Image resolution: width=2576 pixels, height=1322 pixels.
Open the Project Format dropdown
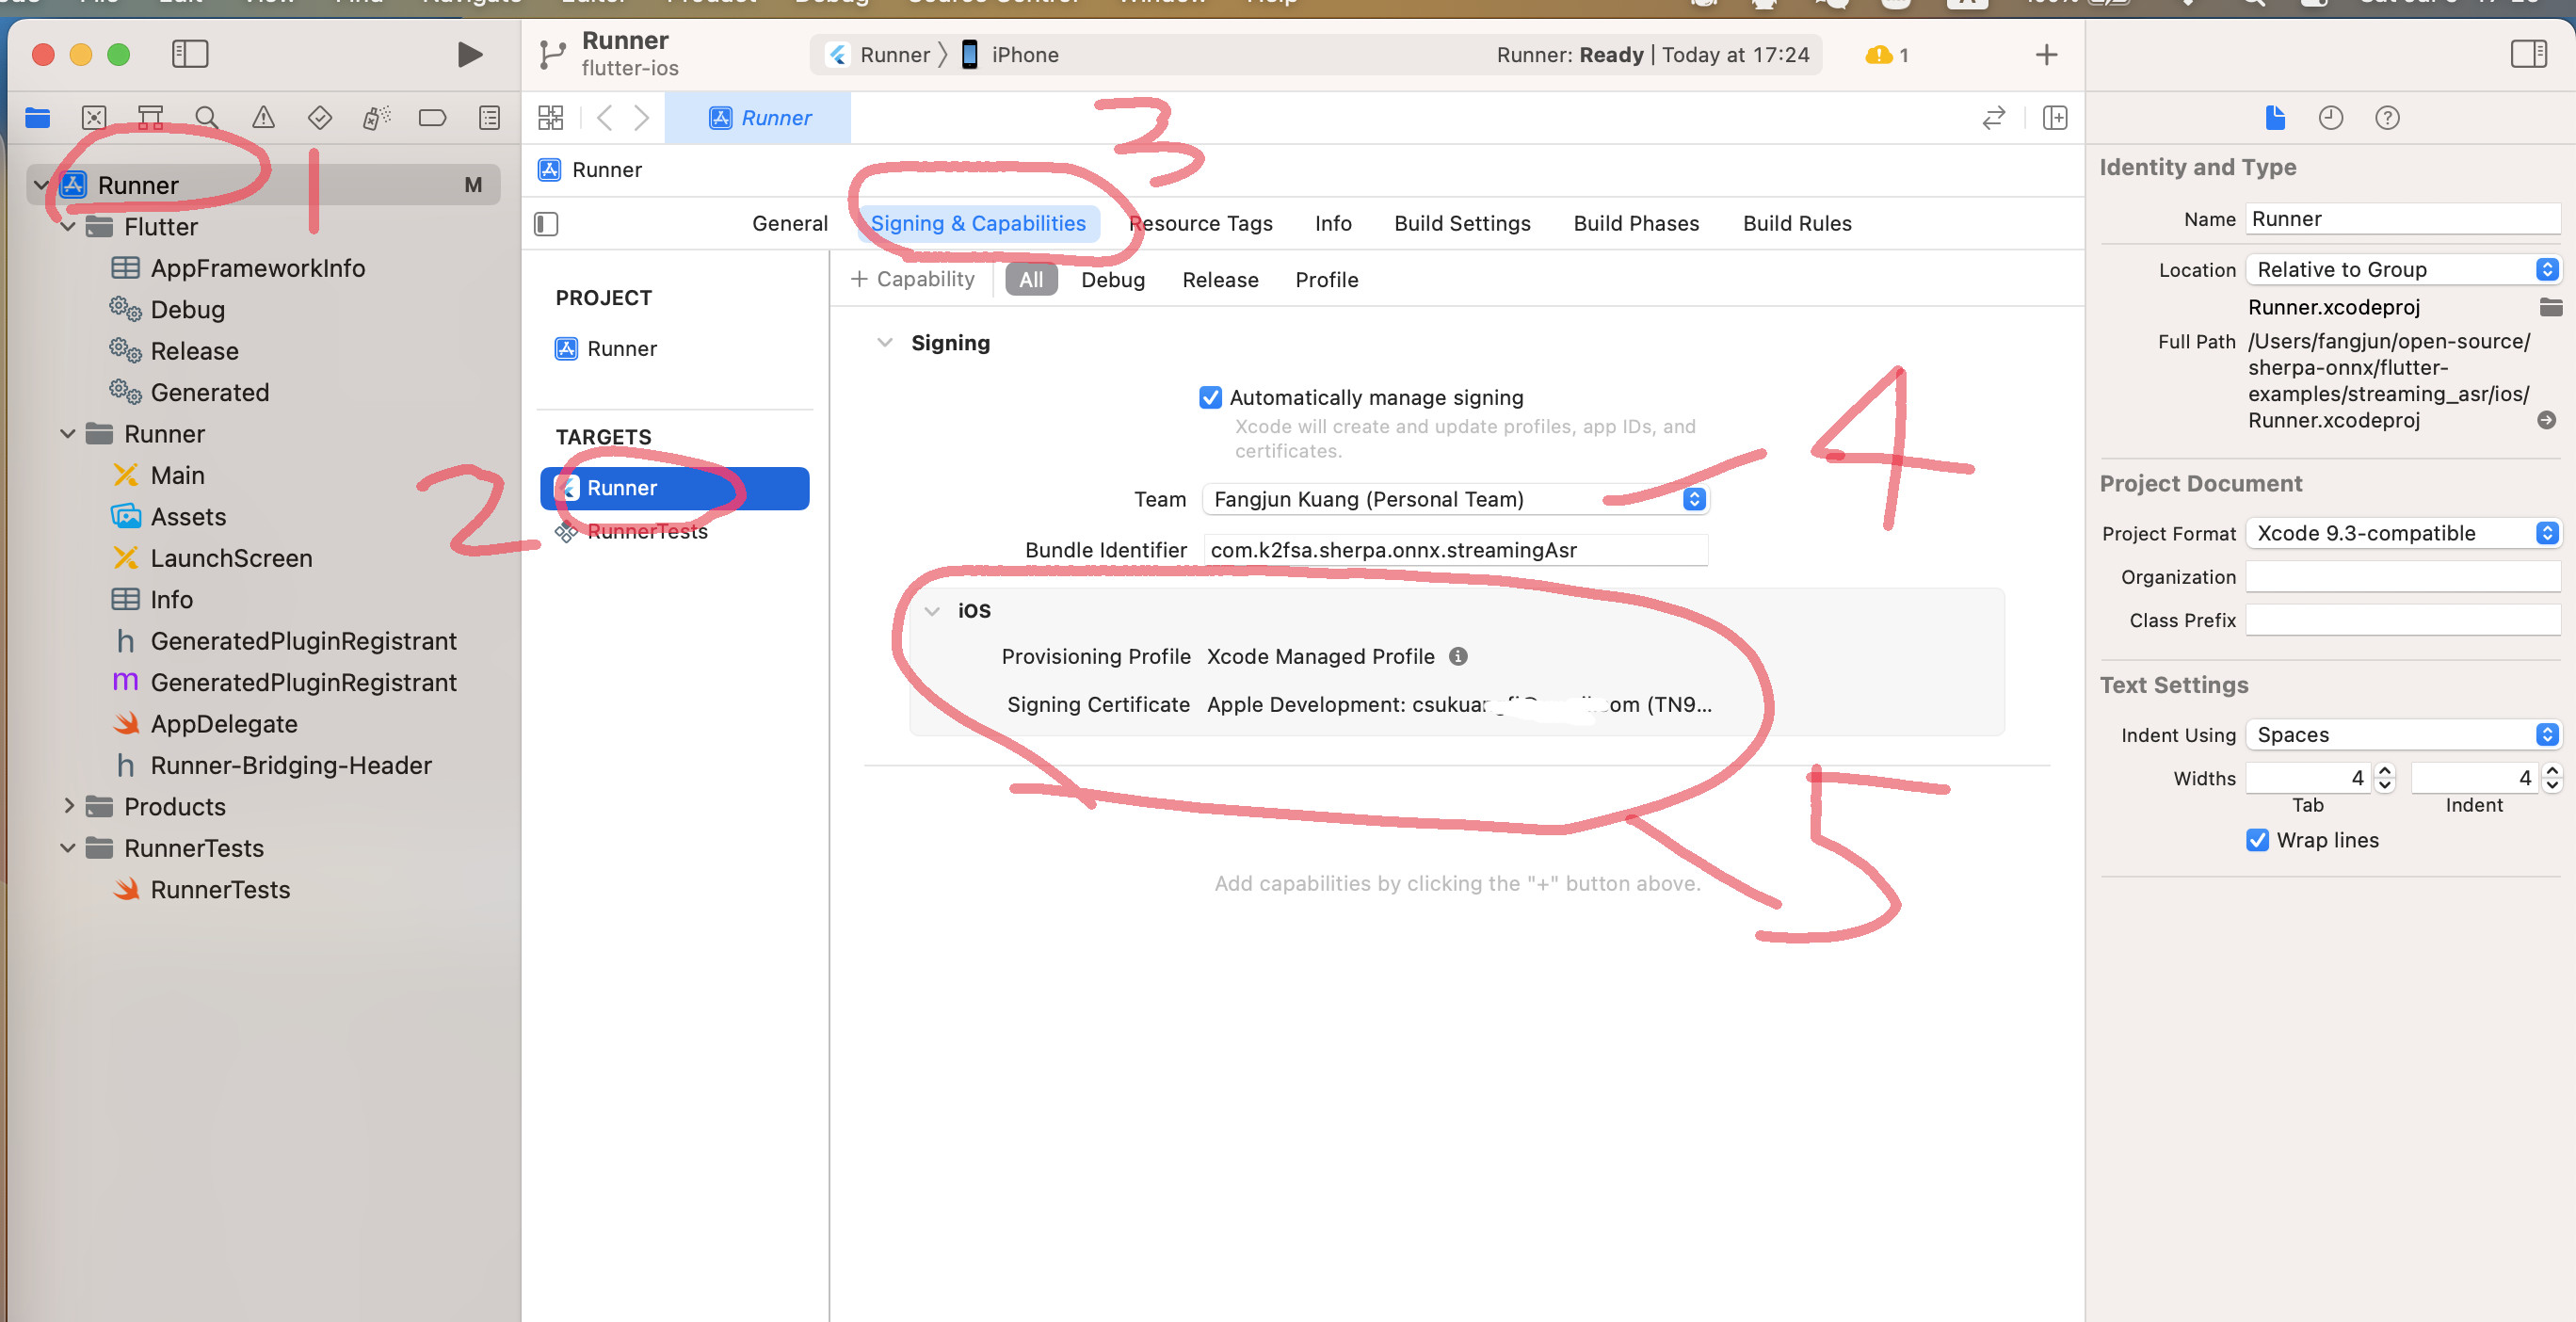click(x=2402, y=533)
